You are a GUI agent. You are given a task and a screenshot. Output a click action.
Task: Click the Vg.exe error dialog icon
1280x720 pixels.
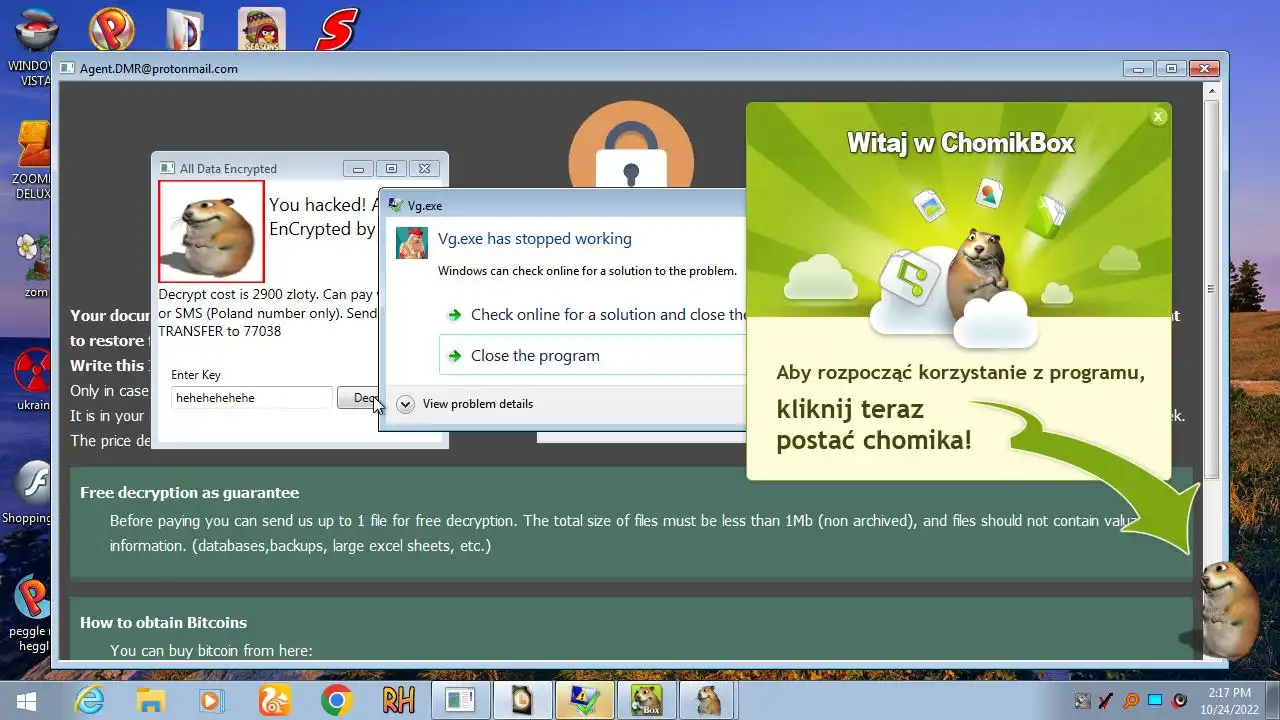click(412, 243)
